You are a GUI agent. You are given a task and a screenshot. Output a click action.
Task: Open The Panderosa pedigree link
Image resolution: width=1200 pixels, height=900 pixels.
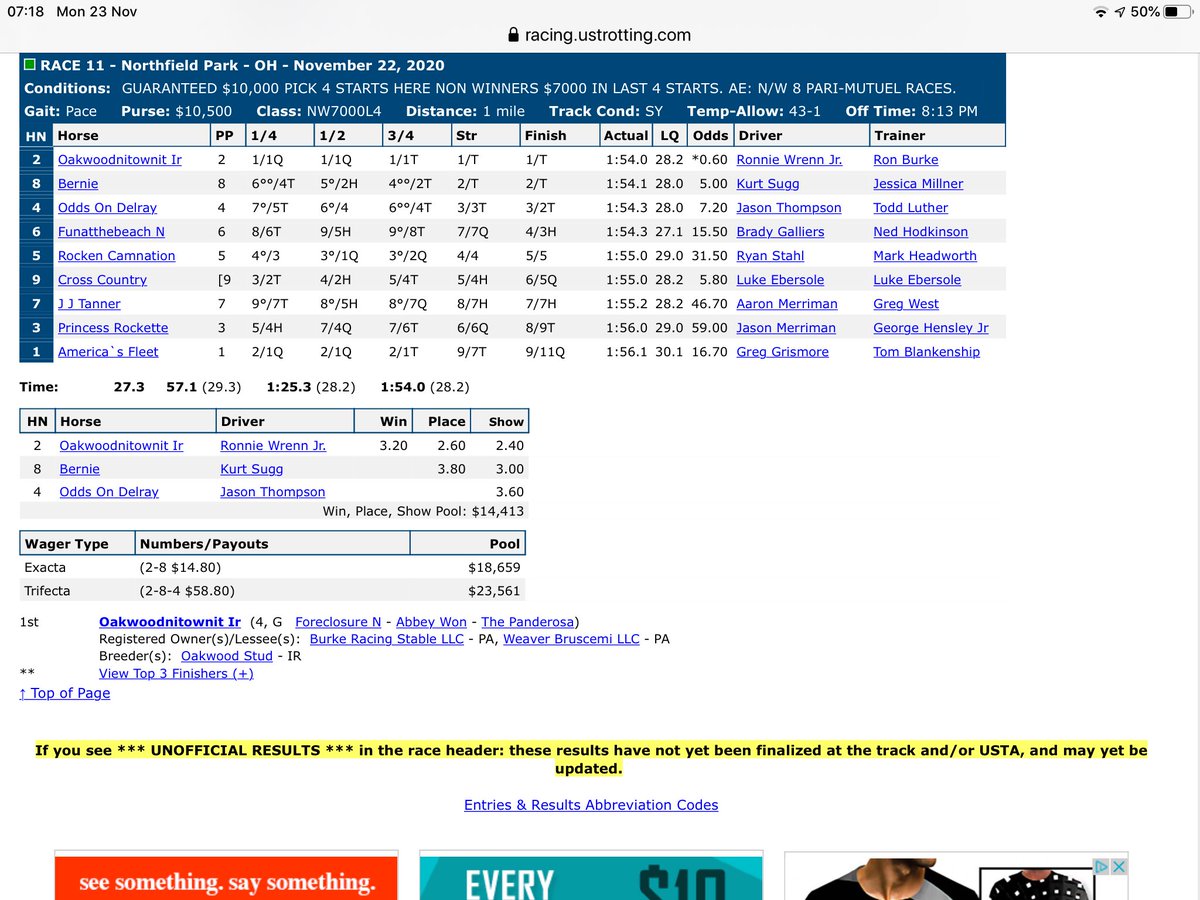tap(528, 622)
